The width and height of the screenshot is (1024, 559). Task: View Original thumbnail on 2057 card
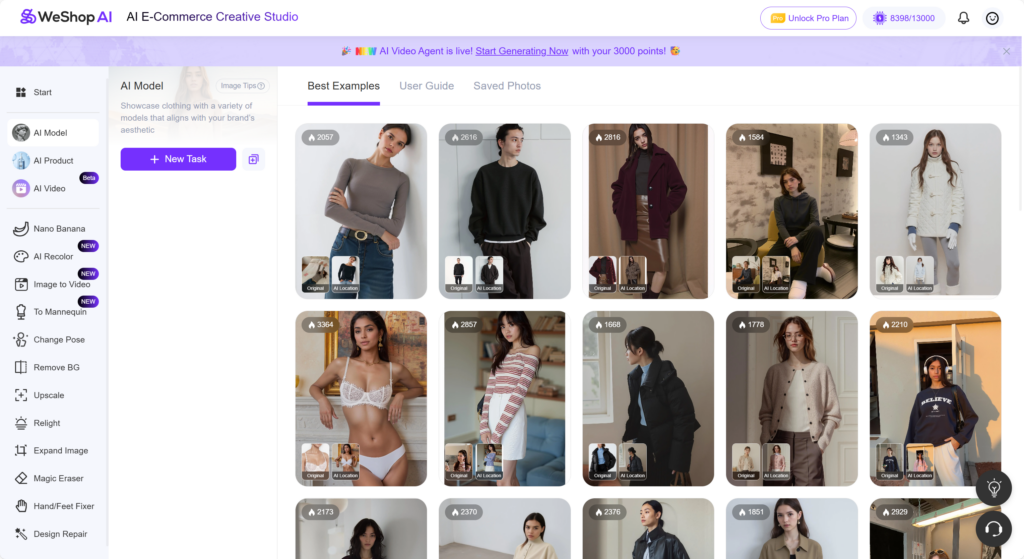click(x=315, y=274)
